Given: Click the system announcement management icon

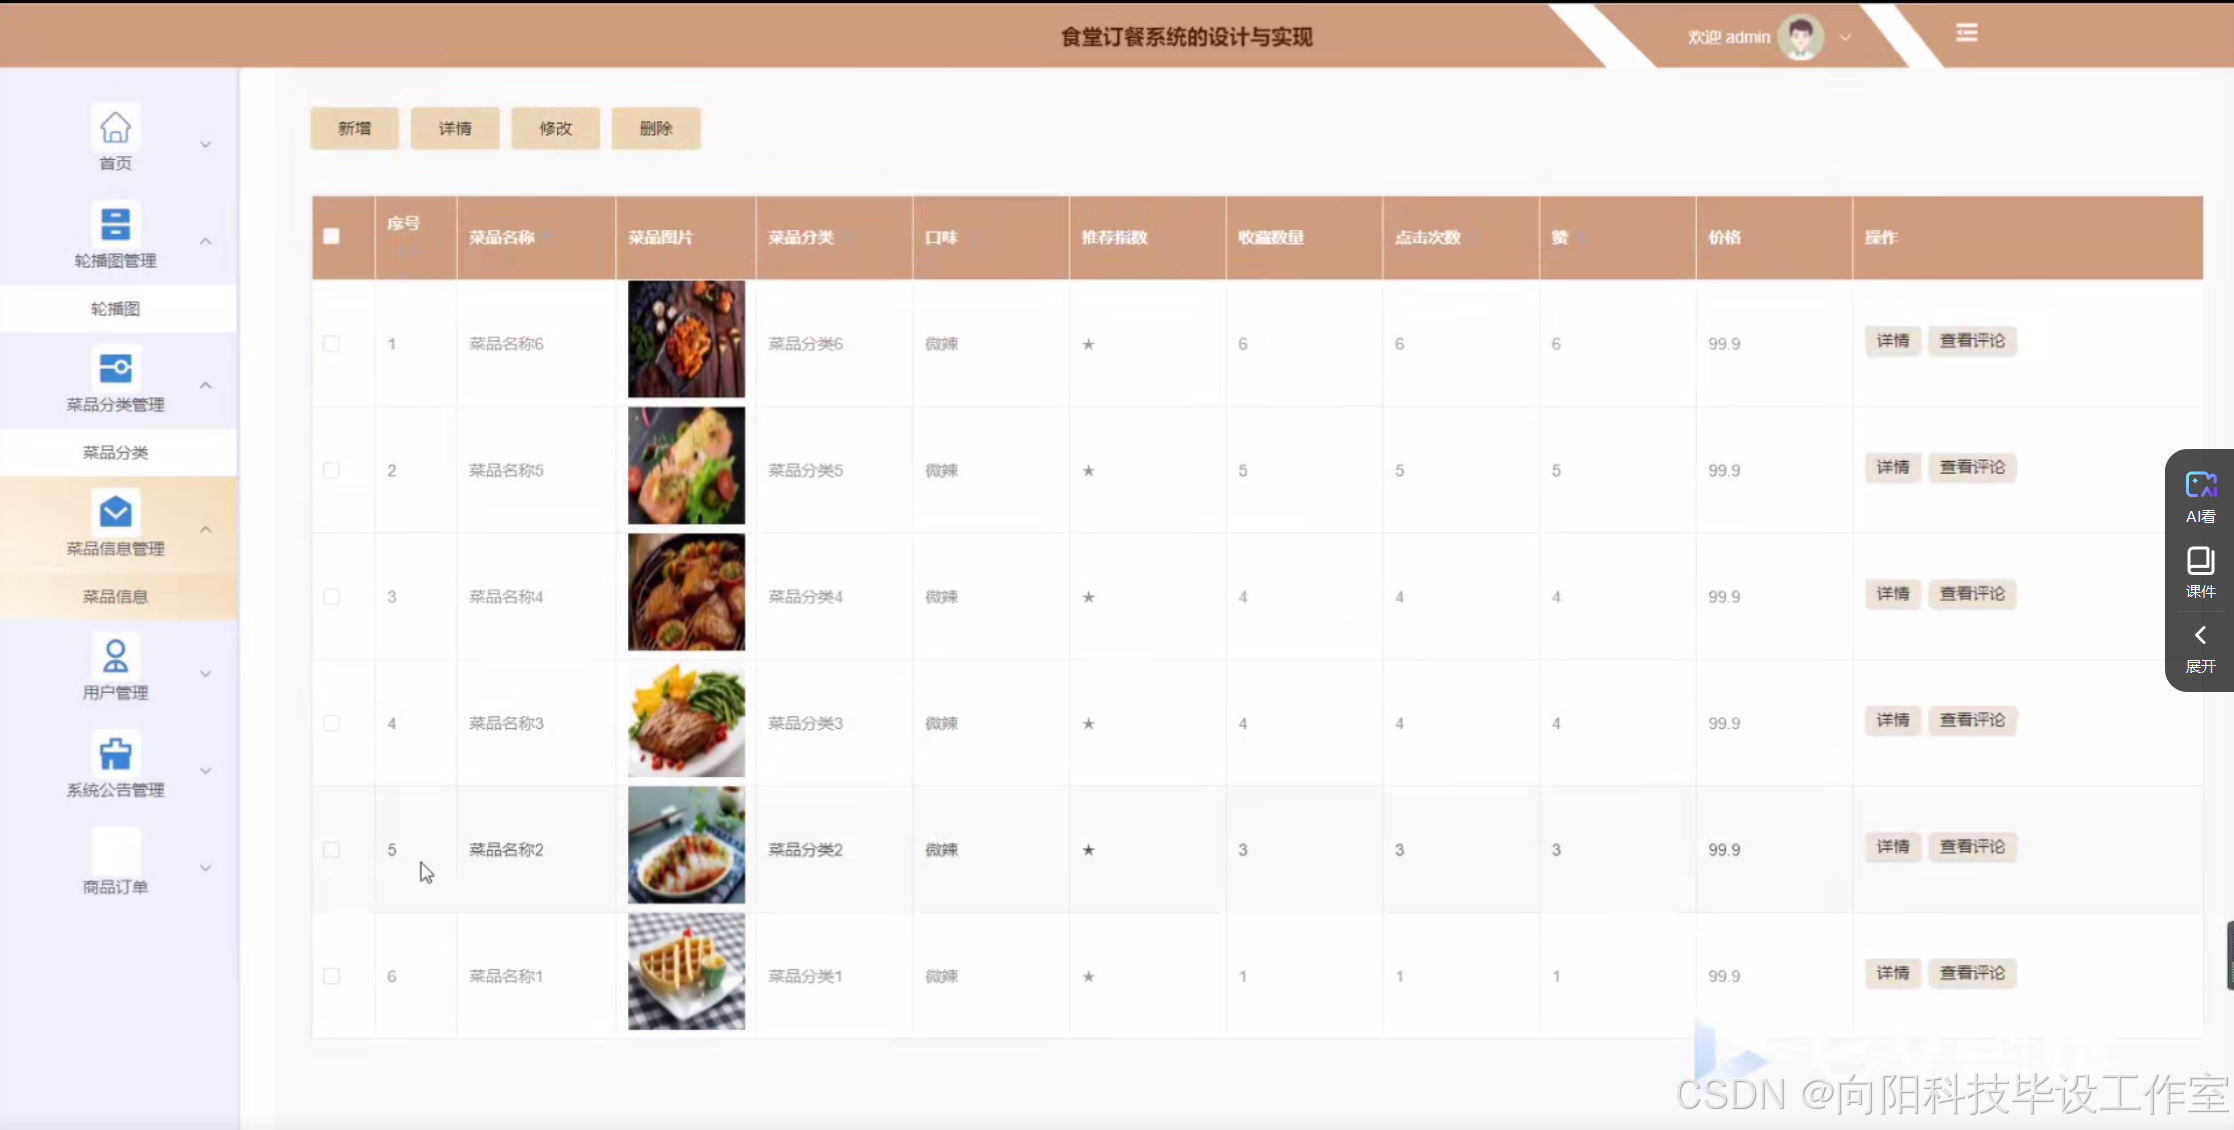Looking at the screenshot, I should point(115,753).
